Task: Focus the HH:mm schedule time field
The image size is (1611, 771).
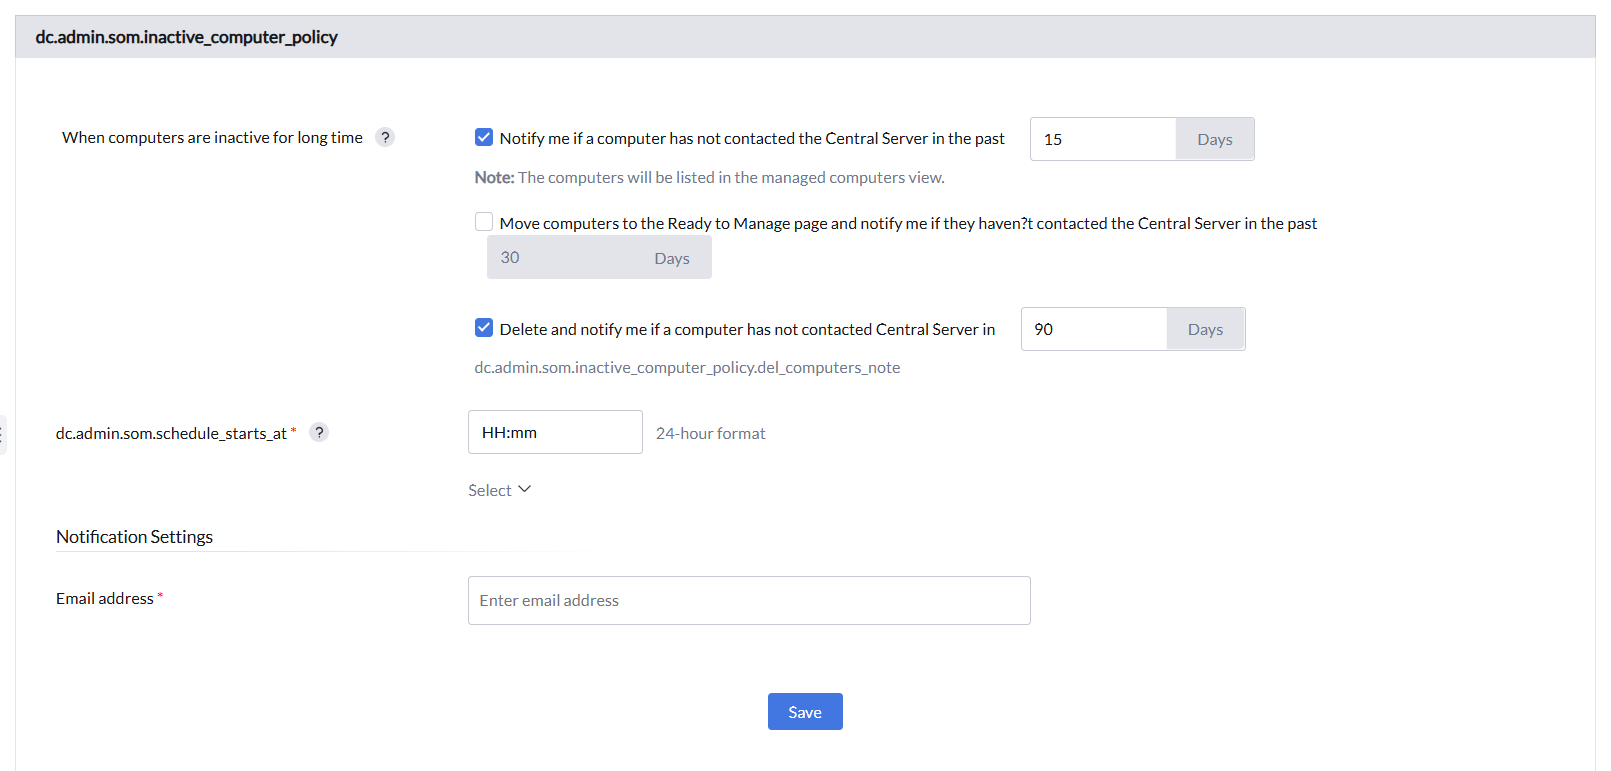Action: coord(555,433)
